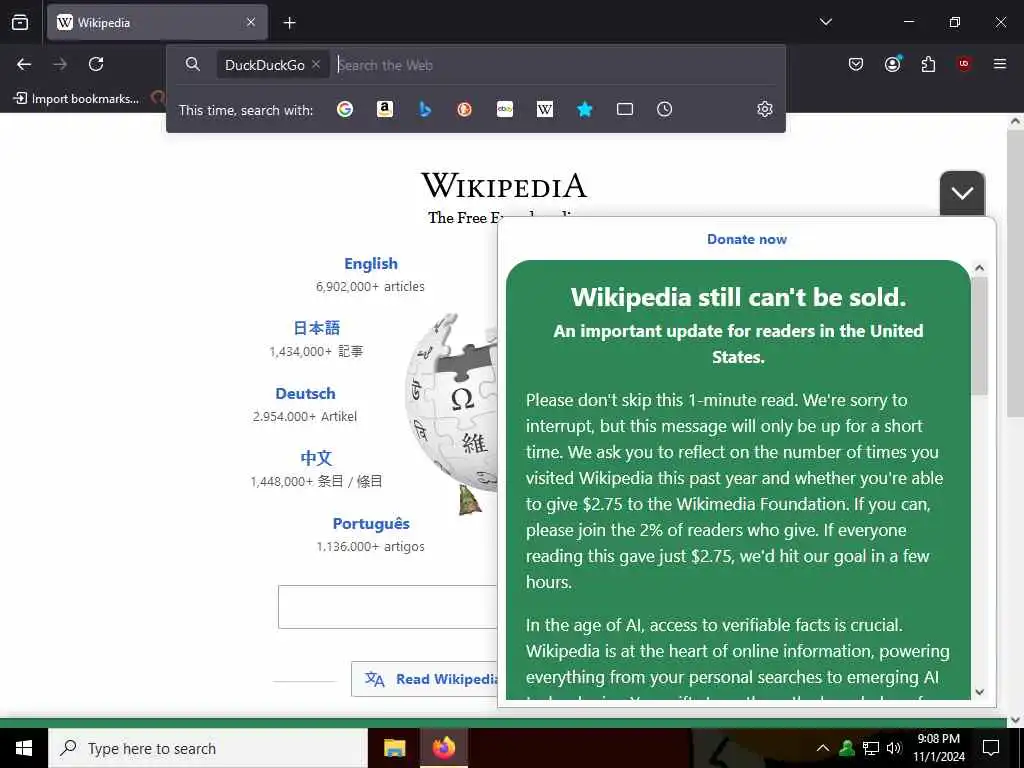Screen dimensions: 1024x768
Task: Open a new tab with plus button
Action: click(x=289, y=23)
